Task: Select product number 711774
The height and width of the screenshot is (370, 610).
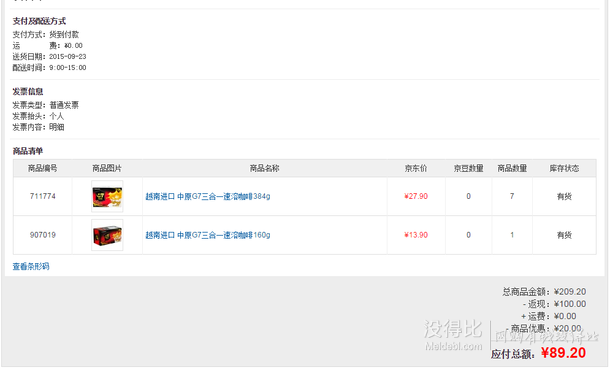Action: 43,196
